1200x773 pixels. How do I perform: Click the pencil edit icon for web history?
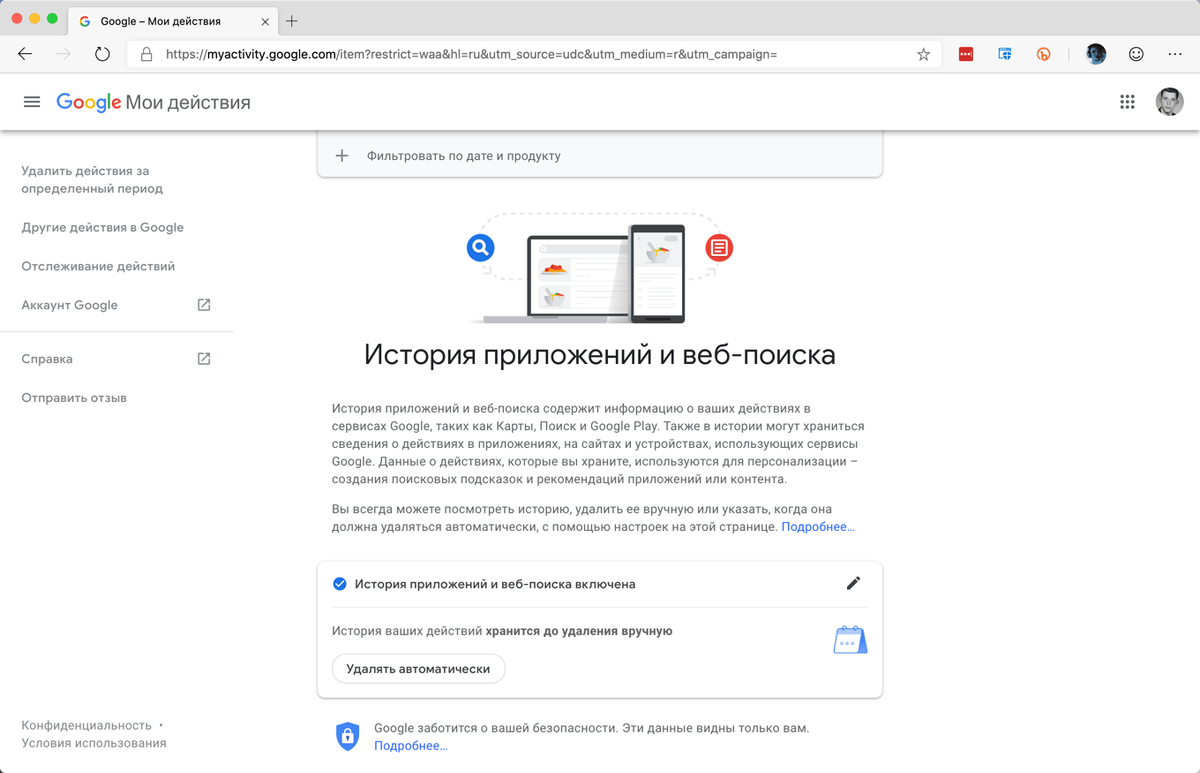[x=853, y=583]
